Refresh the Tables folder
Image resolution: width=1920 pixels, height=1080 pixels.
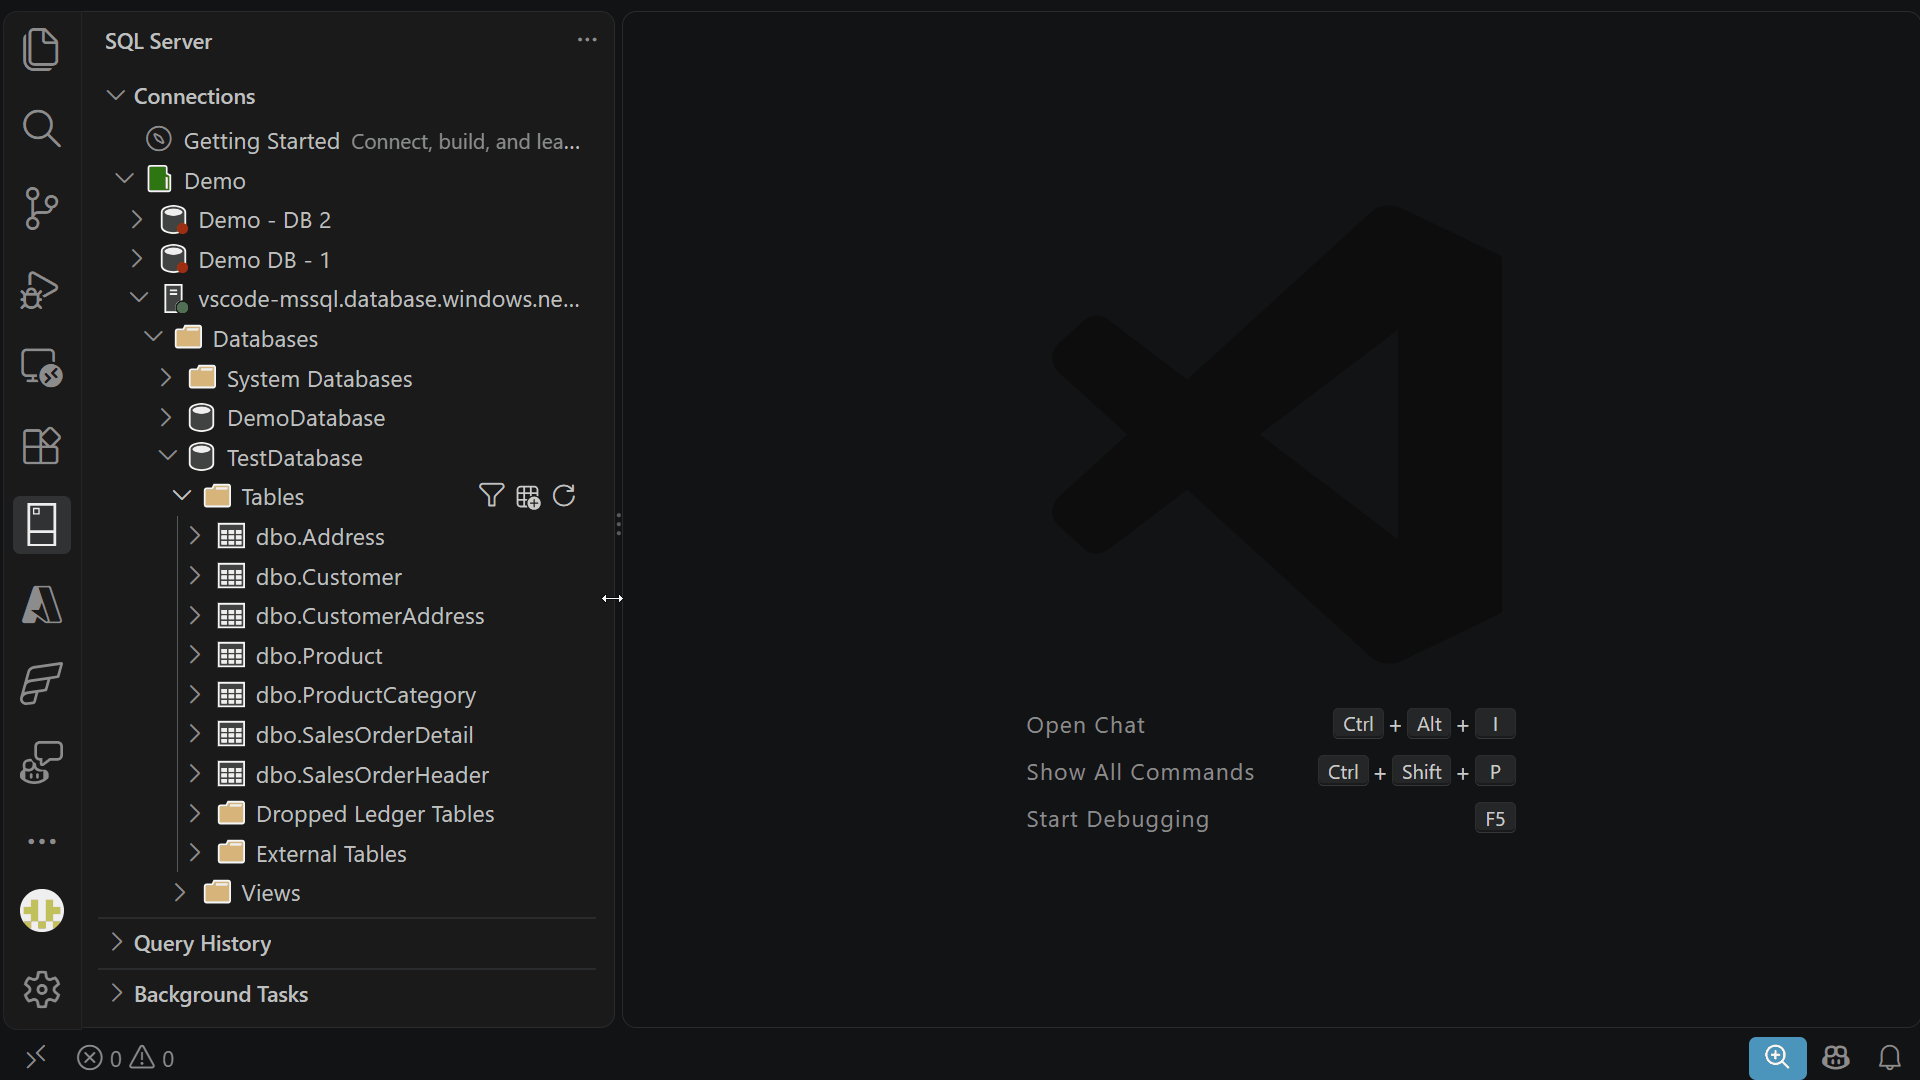[564, 496]
